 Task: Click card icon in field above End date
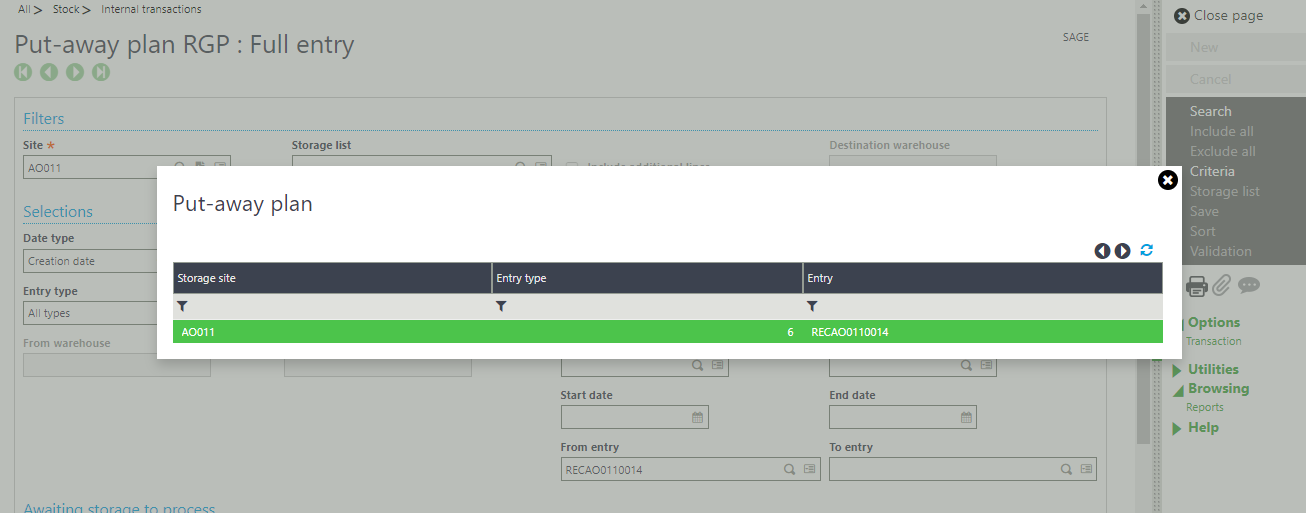[986, 366]
